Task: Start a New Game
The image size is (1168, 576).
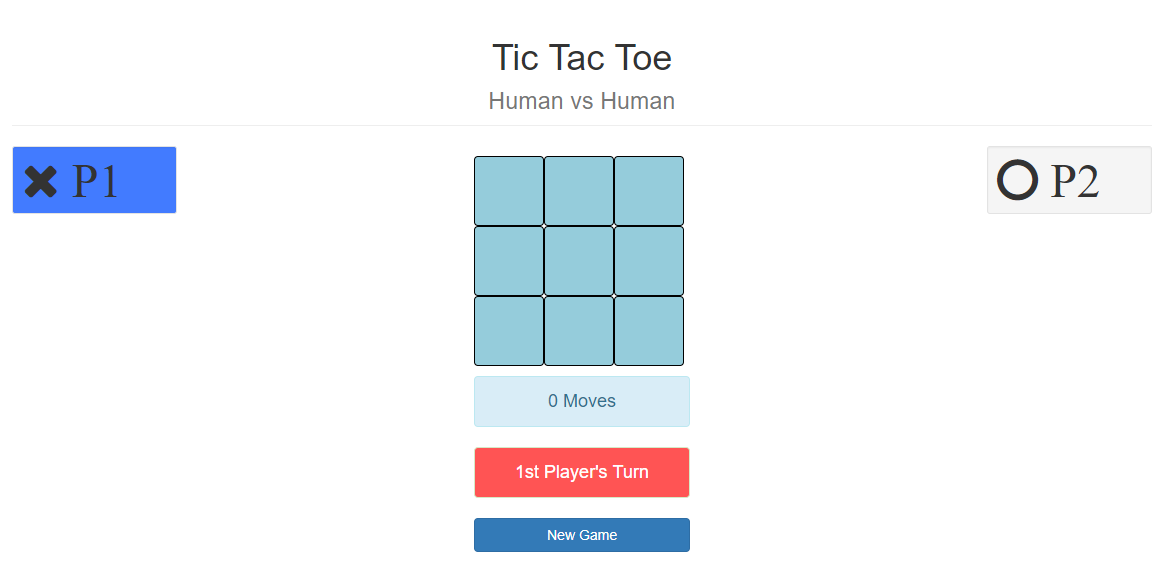Action: click(582, 535)
